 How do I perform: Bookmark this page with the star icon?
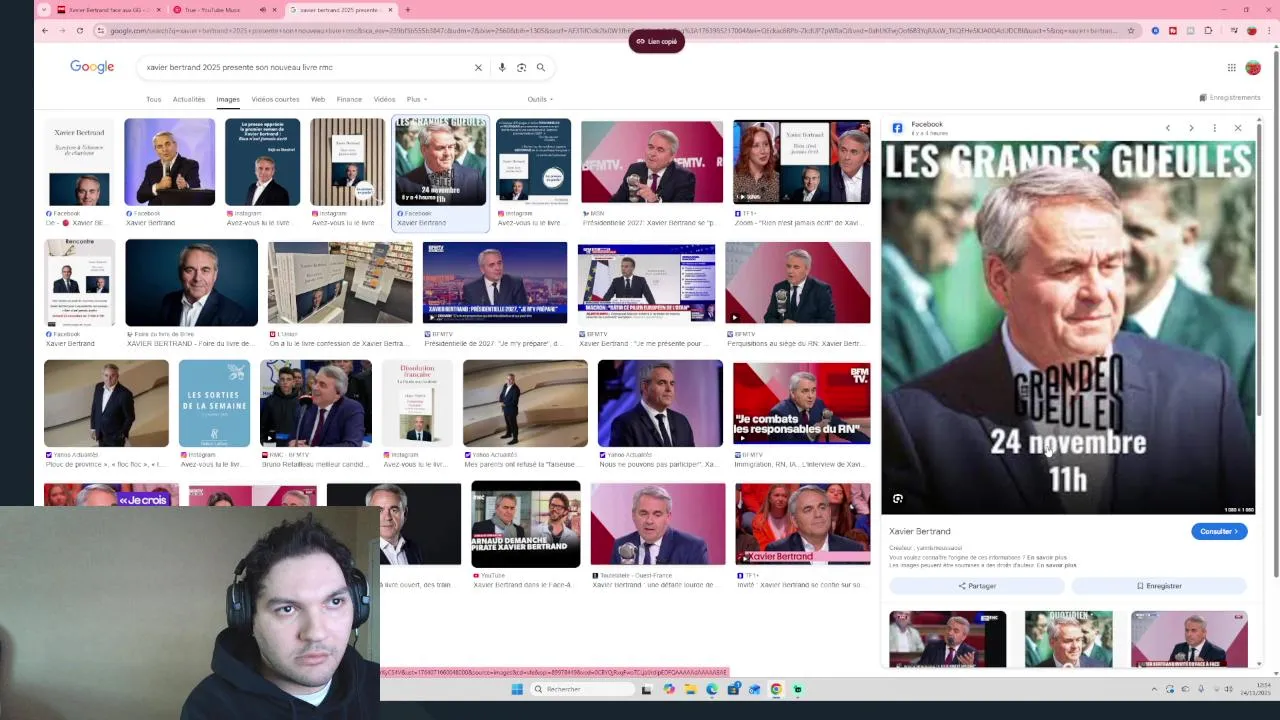tap(1131, 31)
